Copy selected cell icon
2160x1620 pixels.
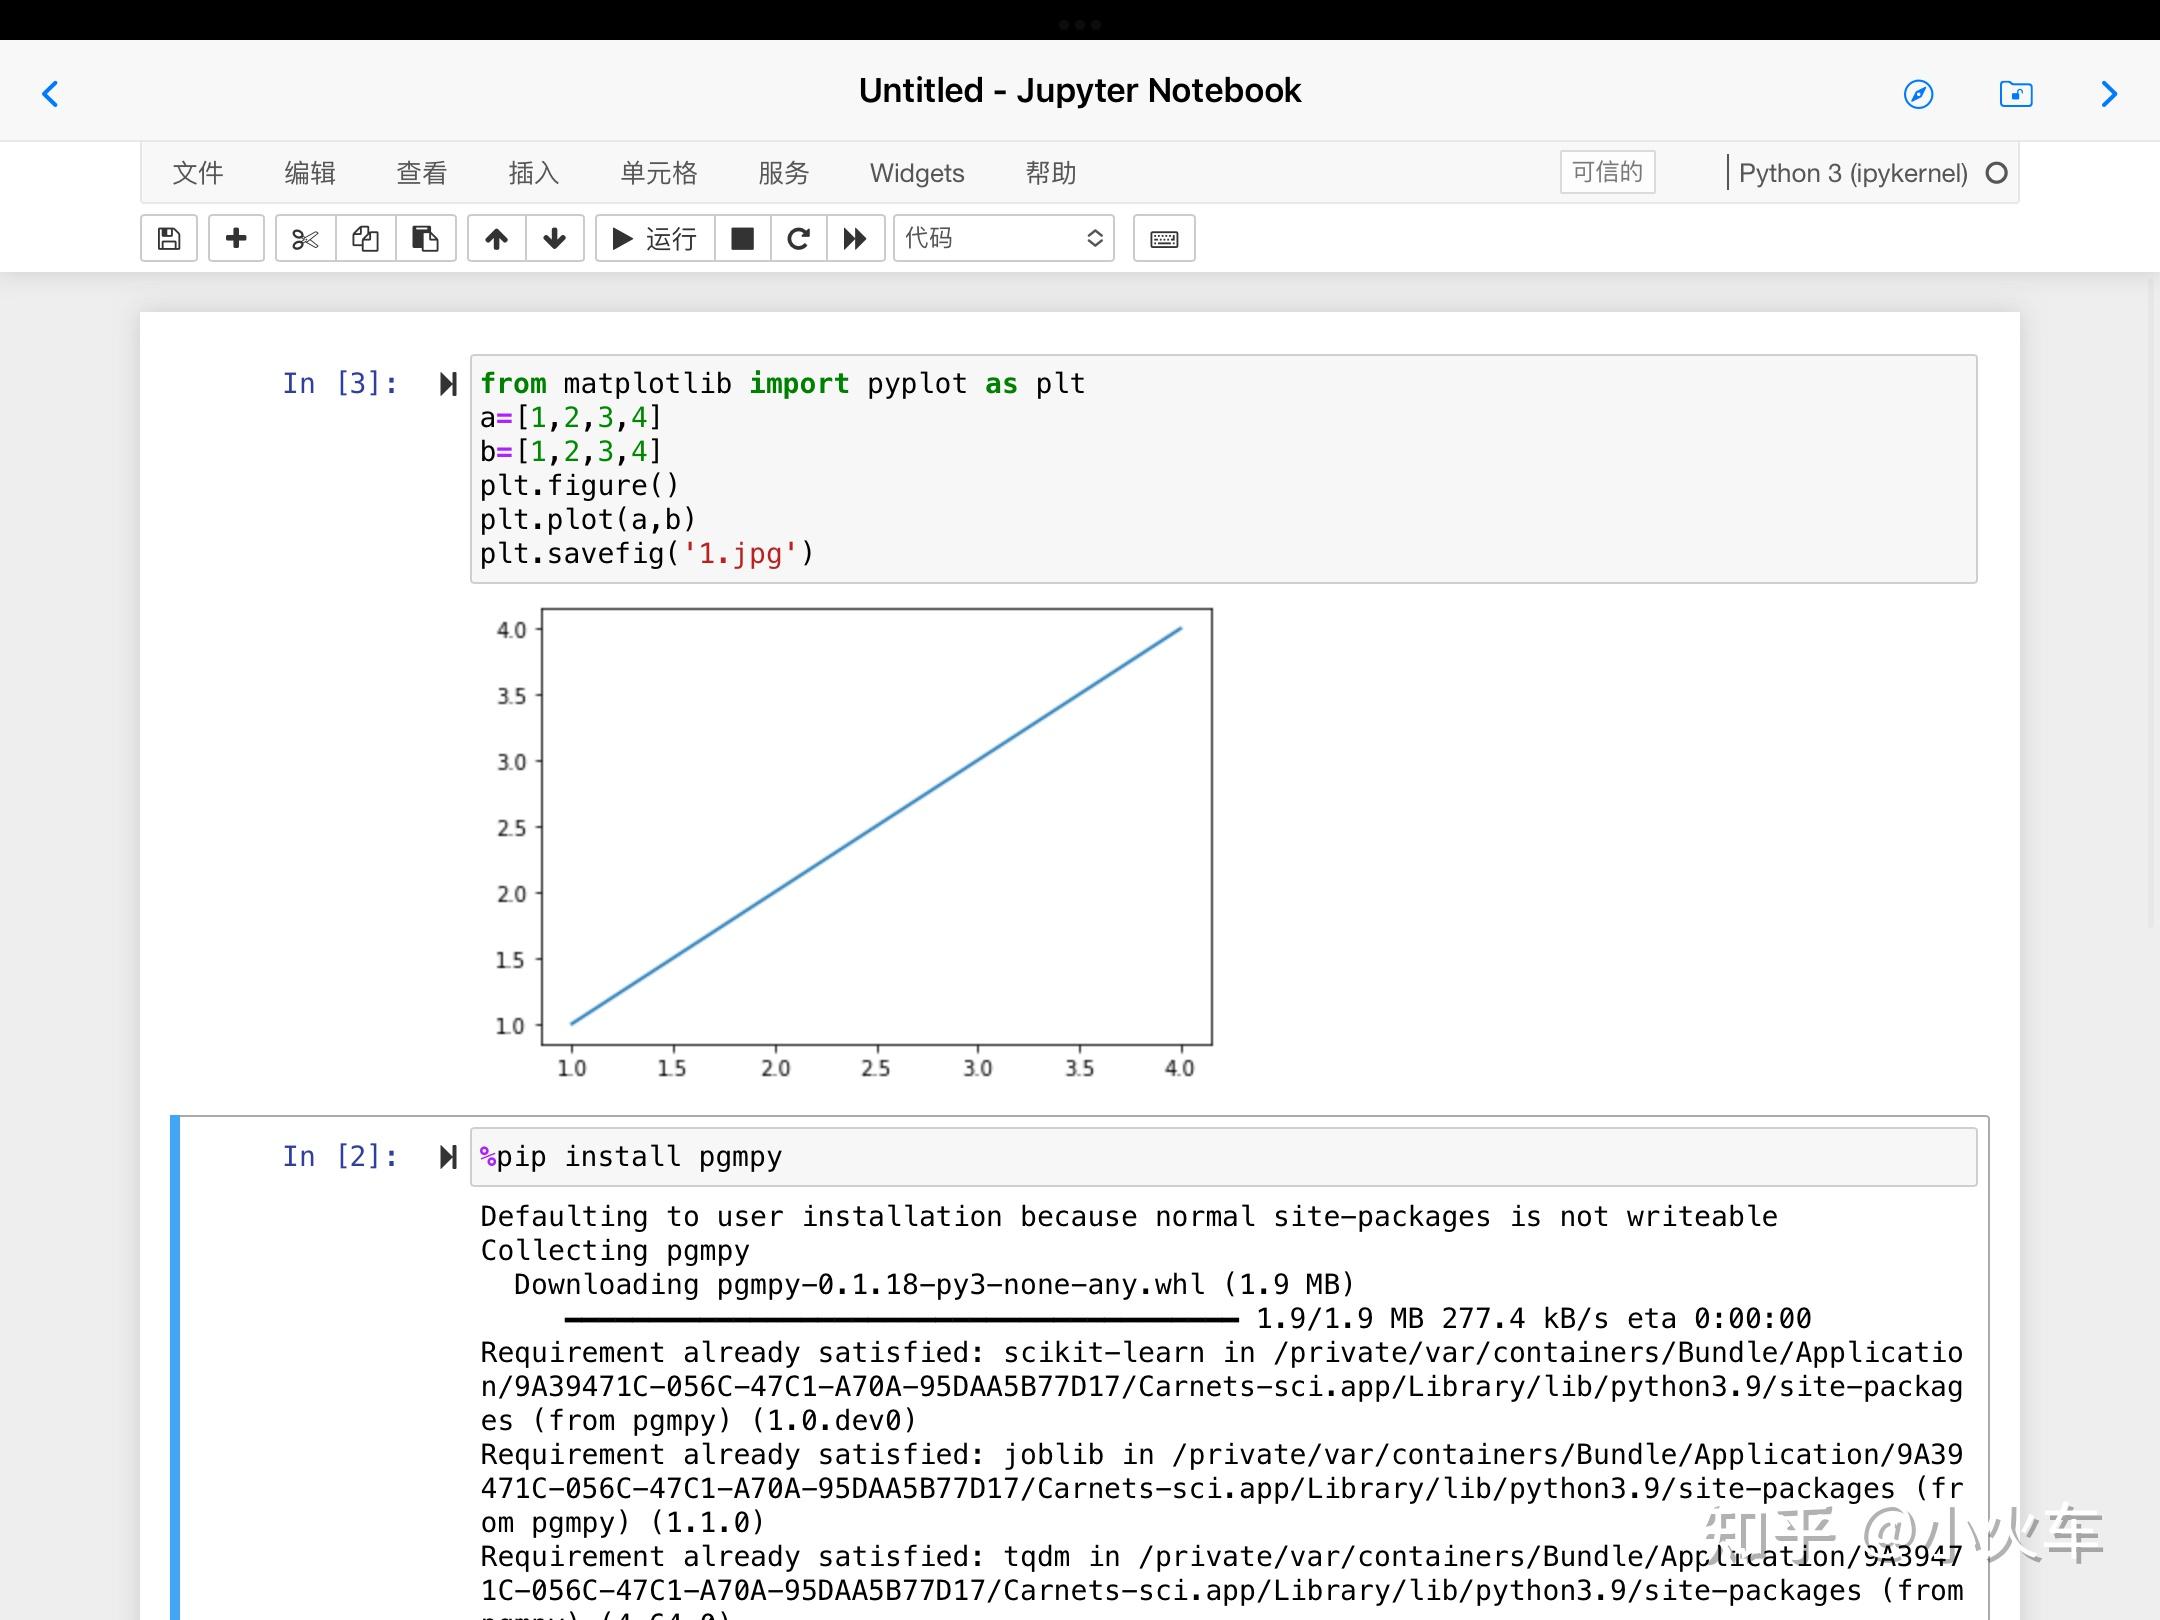click(x=365, y=238)
